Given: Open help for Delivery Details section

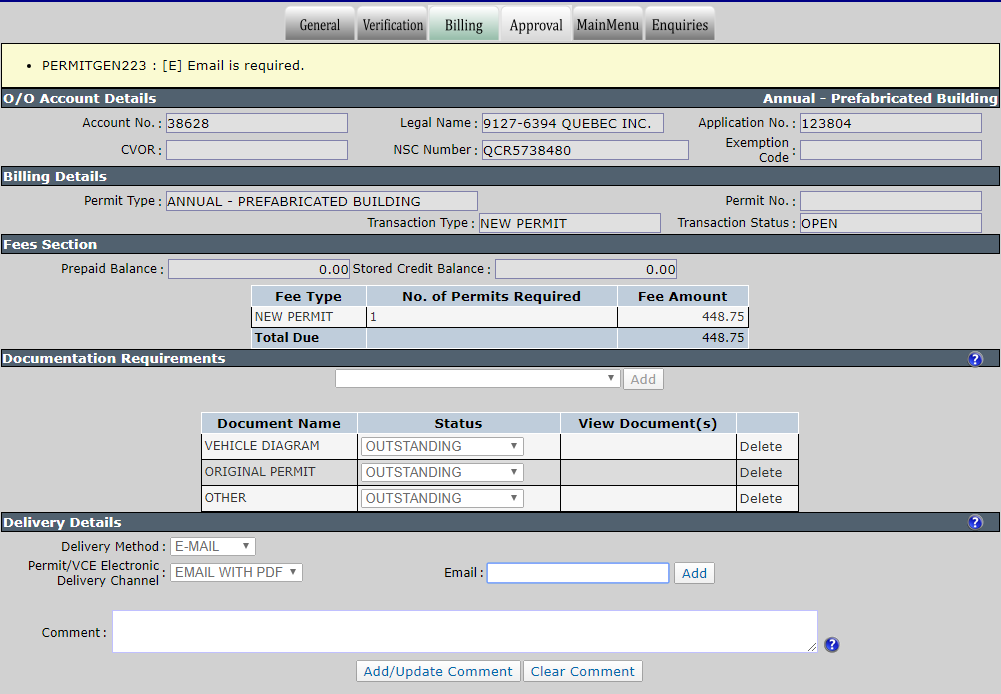Looking at the screenshot, I should tap(975, 522).
